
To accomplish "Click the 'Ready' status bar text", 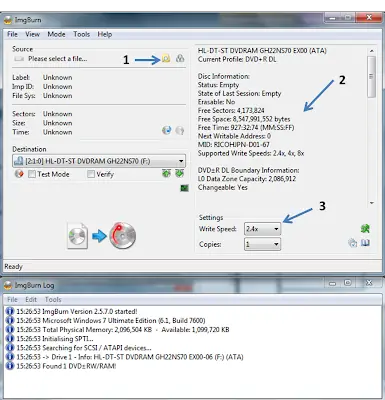I will 13,267.
